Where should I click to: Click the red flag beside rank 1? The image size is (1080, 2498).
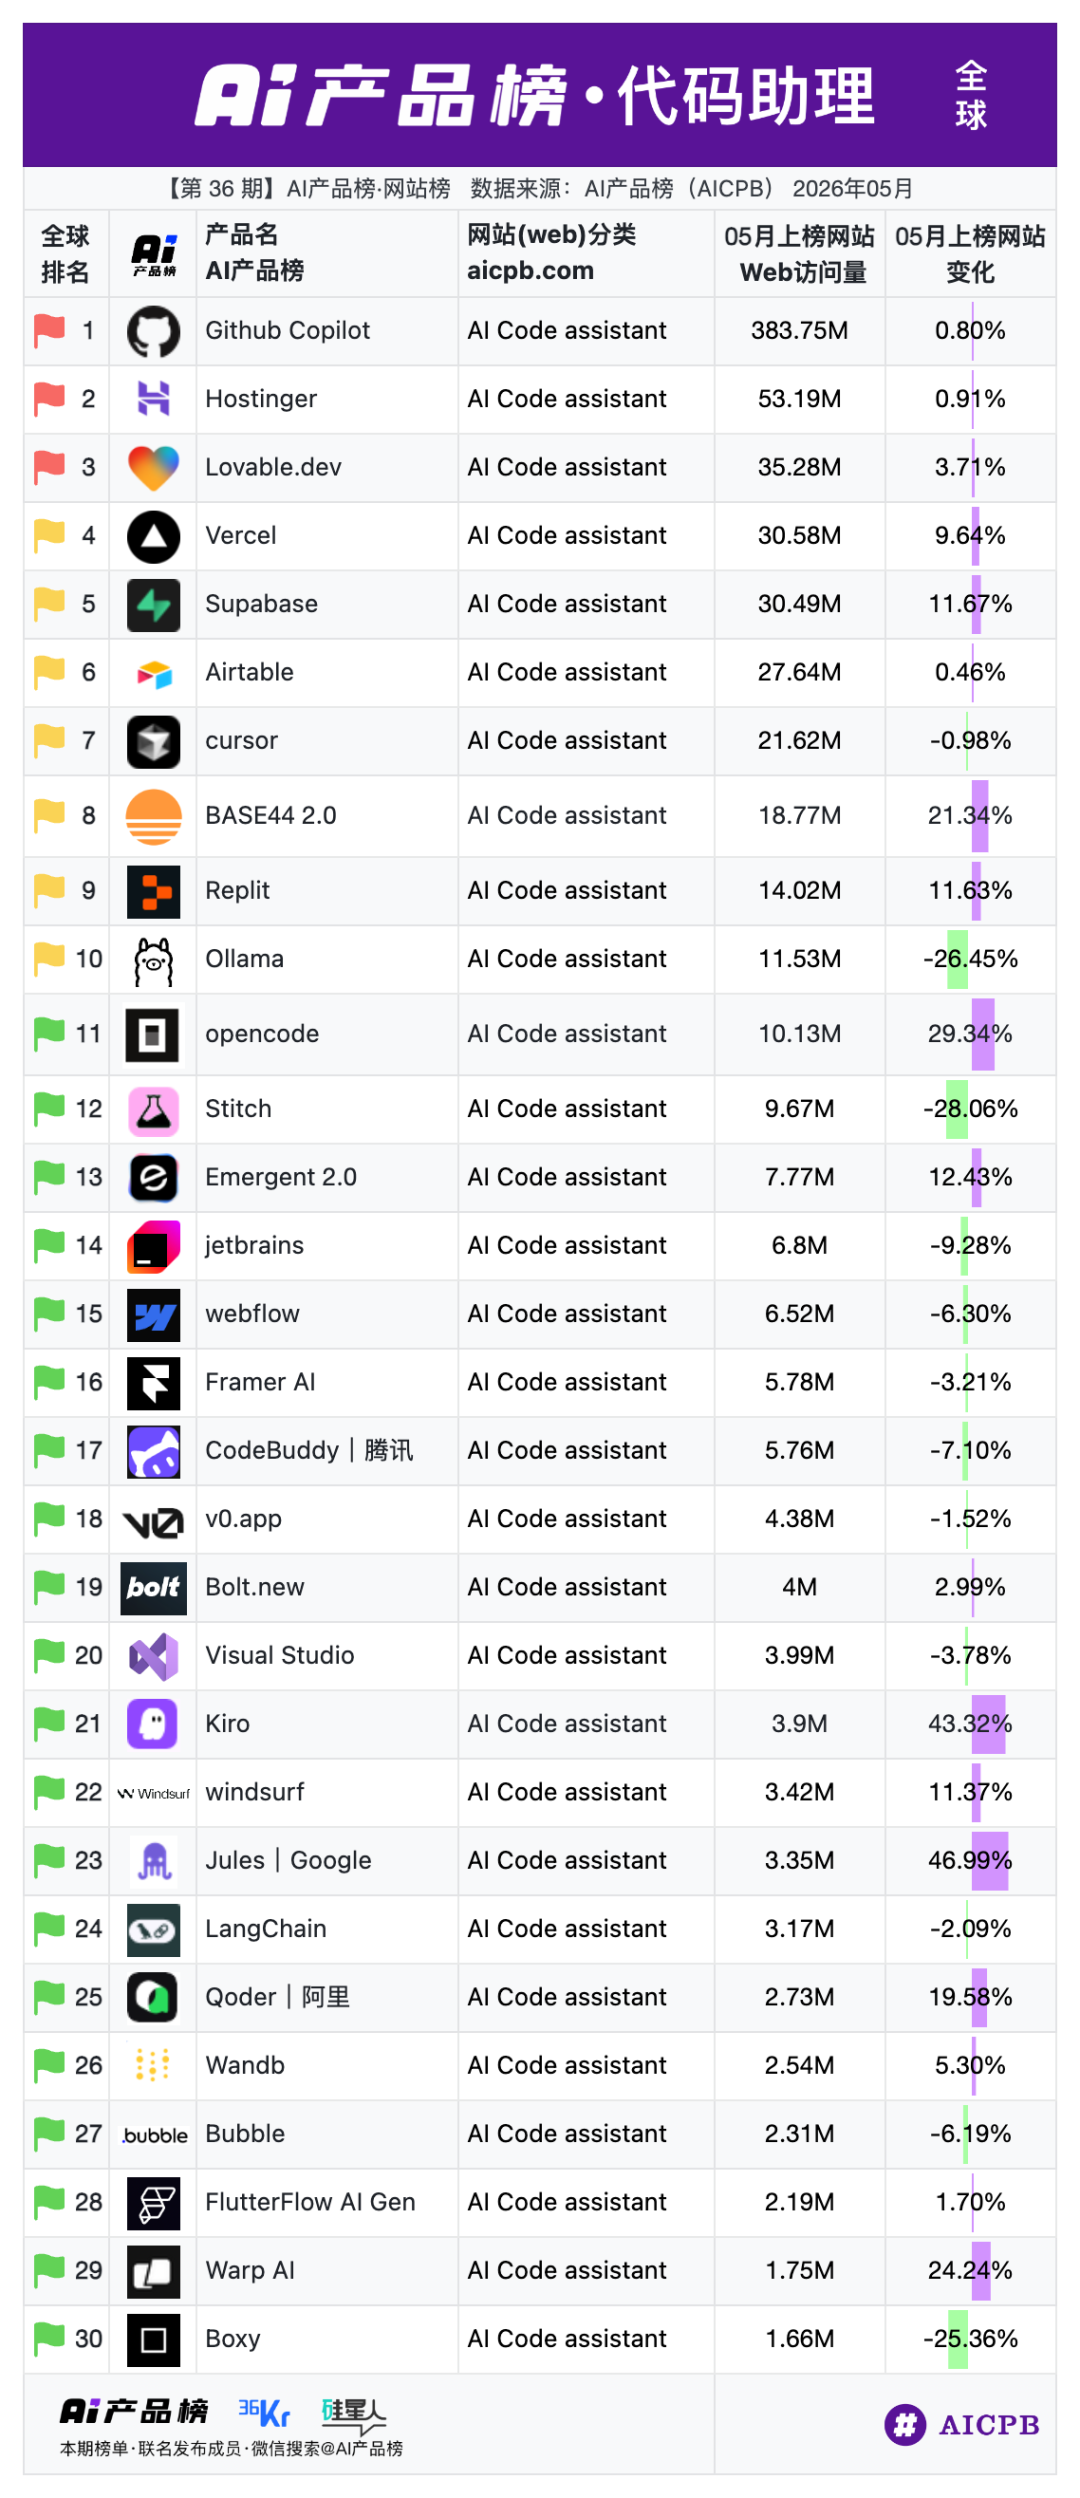49,330
